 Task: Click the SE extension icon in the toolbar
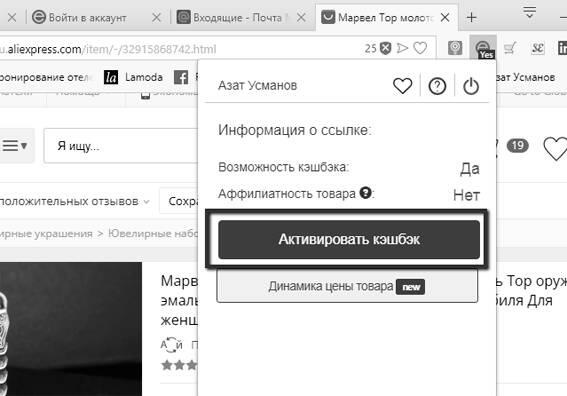[x=537, y=48]
